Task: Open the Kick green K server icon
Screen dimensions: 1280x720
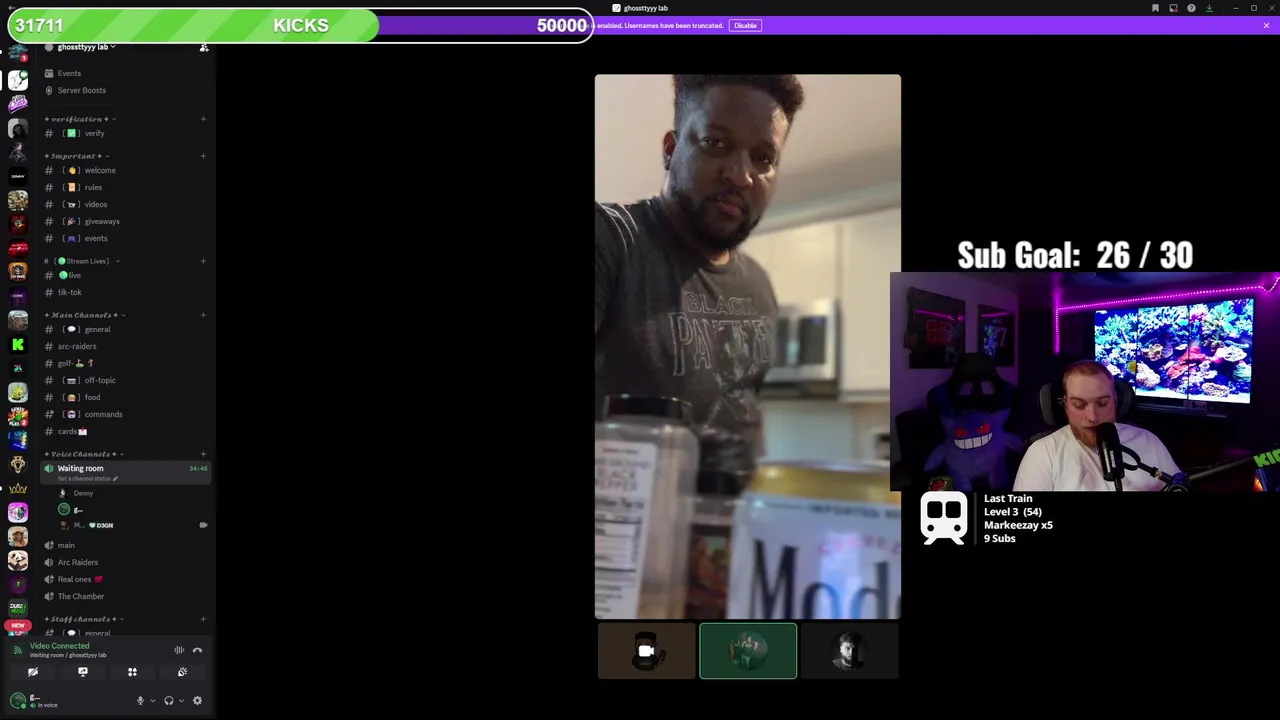Action: (18, 344)
